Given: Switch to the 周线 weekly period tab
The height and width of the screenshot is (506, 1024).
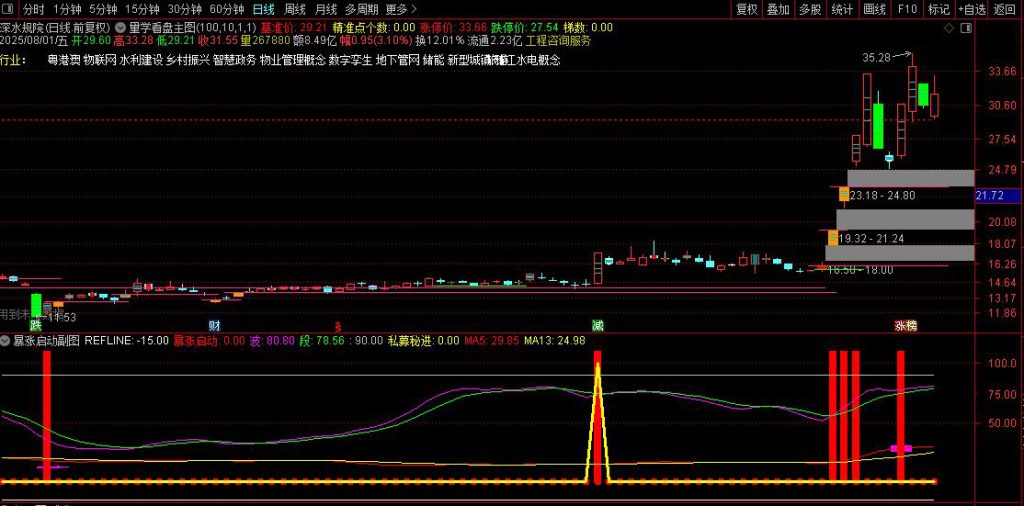Looking at the screenshot, I should [x=295, y=9].
